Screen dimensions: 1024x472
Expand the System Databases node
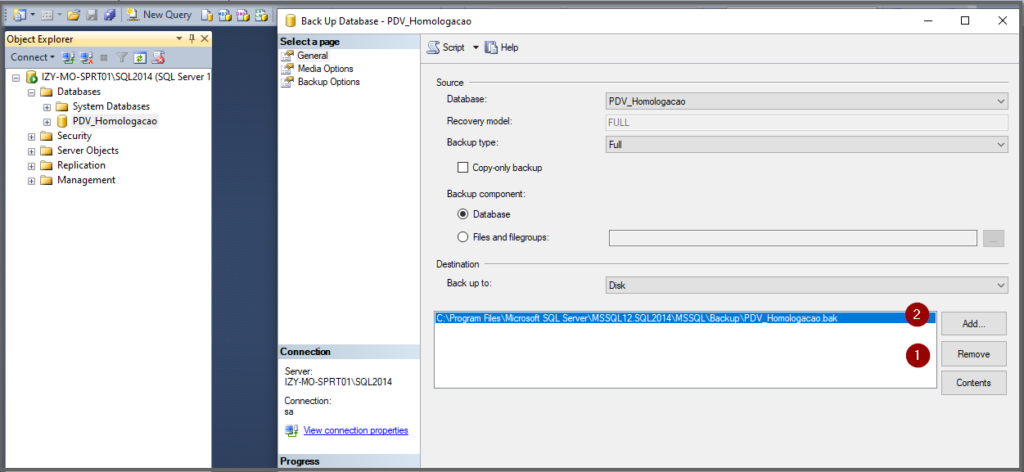point(46,106)
